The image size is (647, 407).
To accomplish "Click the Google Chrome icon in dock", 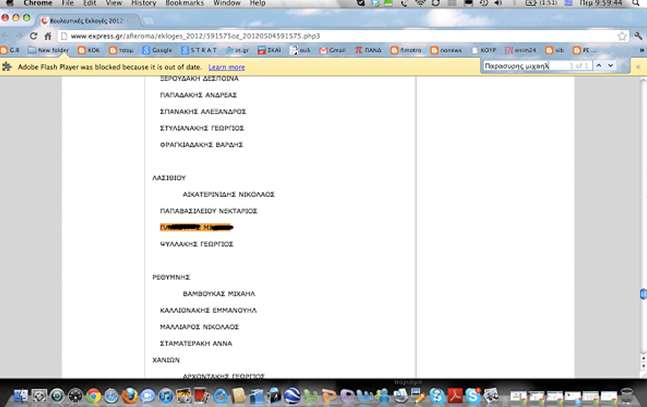I will tap(94, 396).
